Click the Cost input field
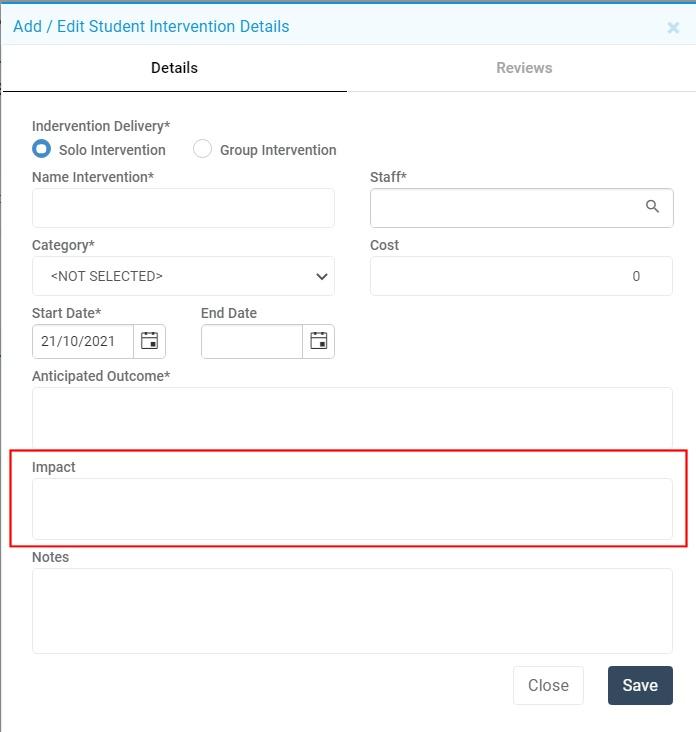The width and height of the screenshot is (696, 732). [x=520, y=276]
